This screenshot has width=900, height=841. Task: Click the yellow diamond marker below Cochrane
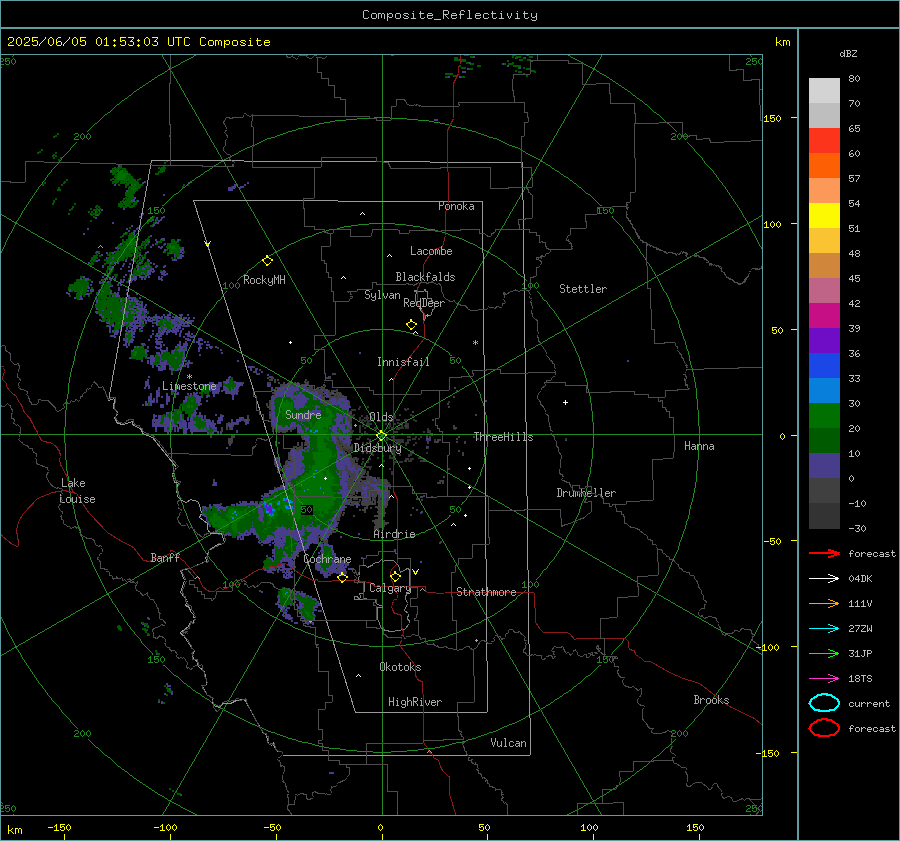click(342, 577)
